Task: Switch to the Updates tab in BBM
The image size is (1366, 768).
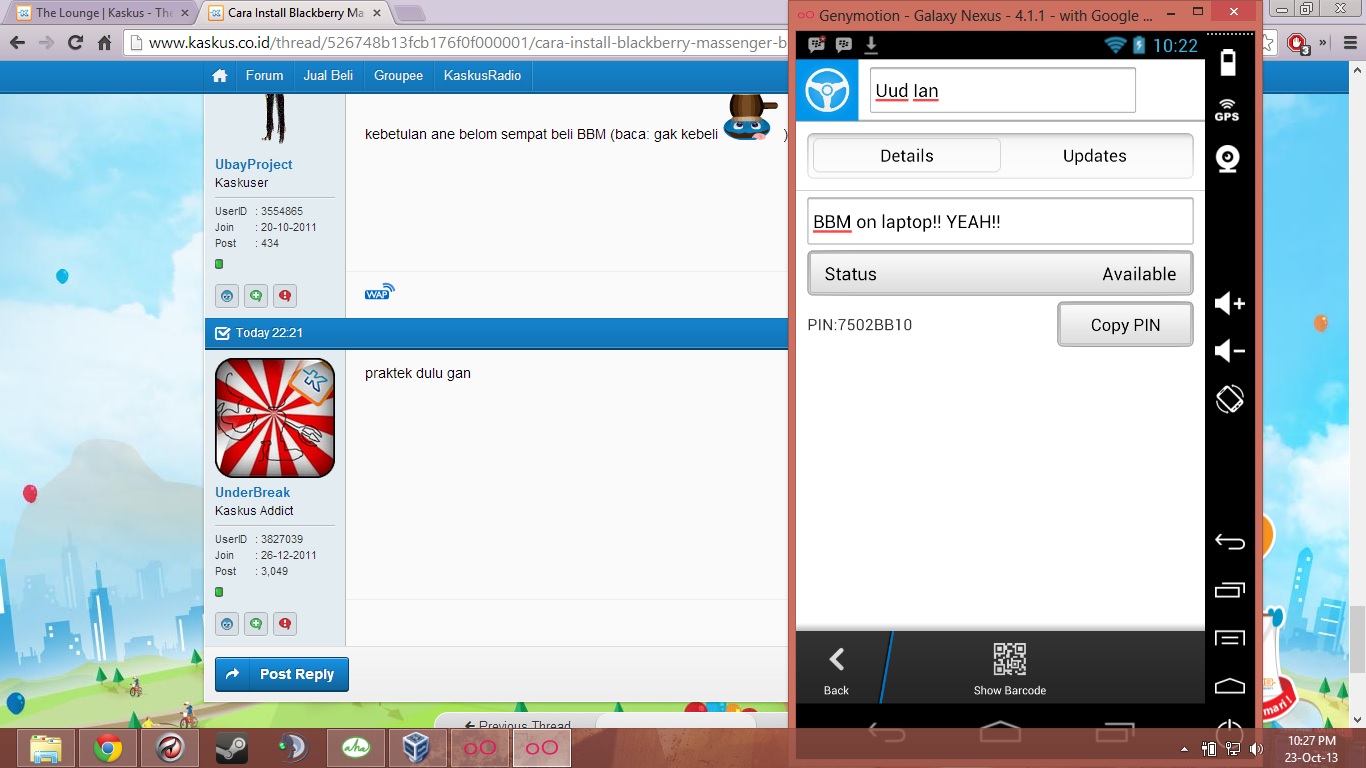Action: coord(1094,156)
